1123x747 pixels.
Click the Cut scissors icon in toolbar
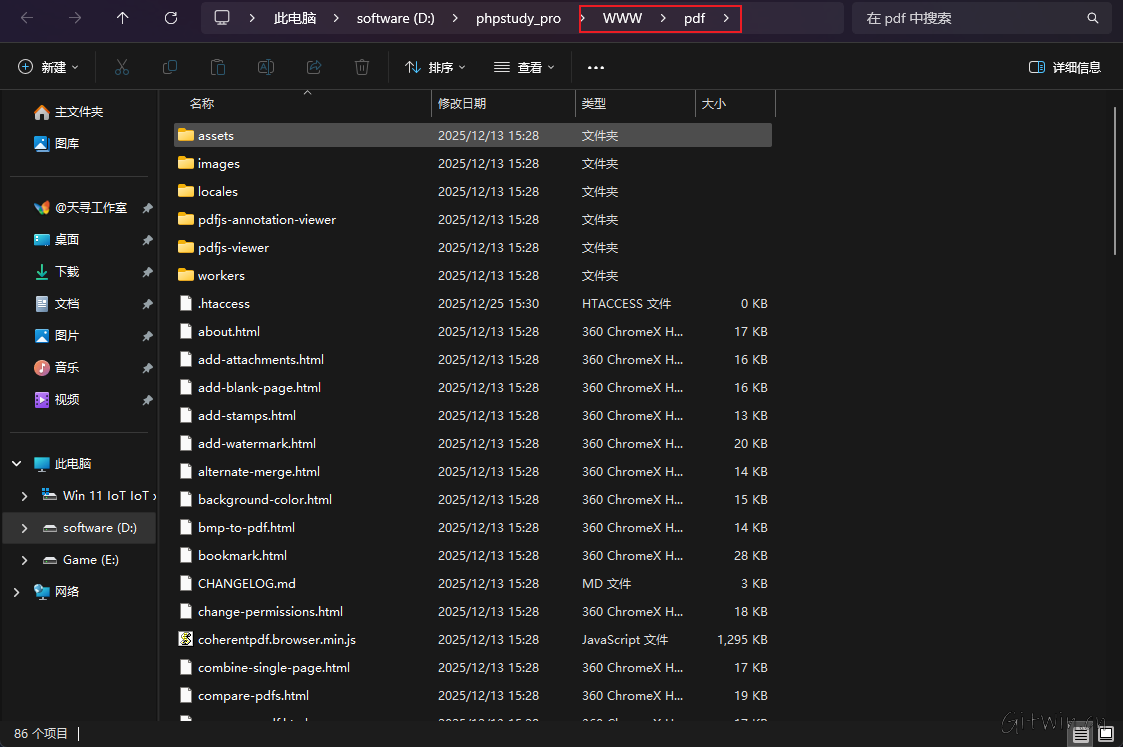[122, 67]
